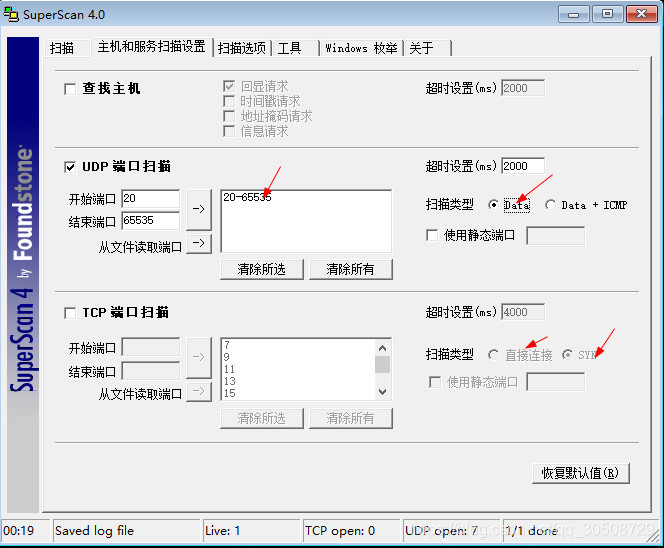Click UDP 清除所选 button
Viewport: 664px width, 548px height.
coord(262,269)
